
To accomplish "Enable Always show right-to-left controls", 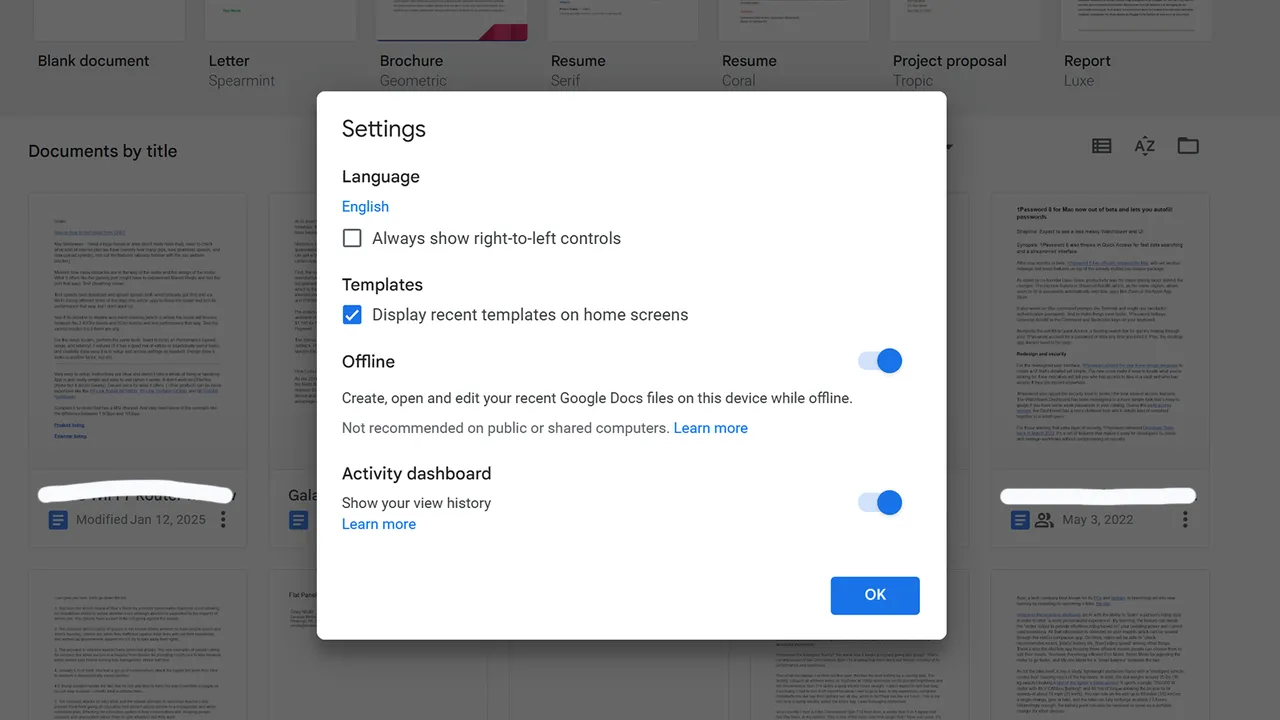I will point(352,238).
